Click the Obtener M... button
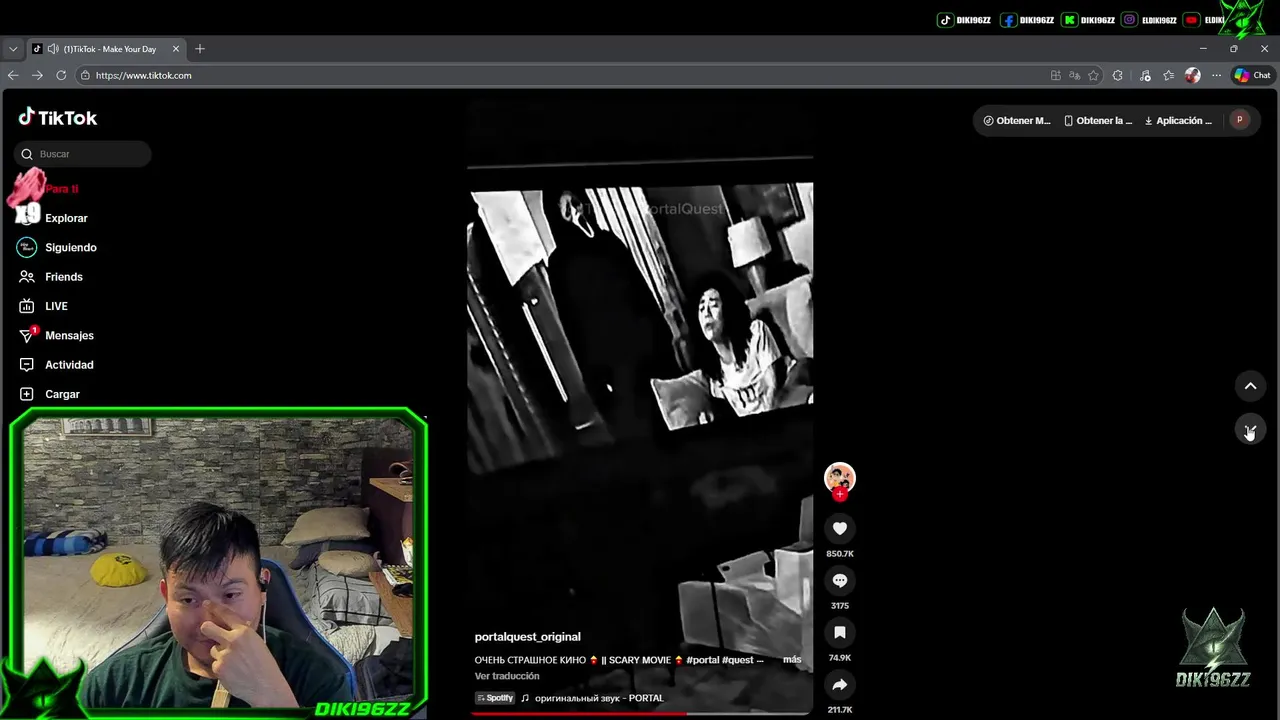This screenshot has height=720, width=1280. (1017, 120)
